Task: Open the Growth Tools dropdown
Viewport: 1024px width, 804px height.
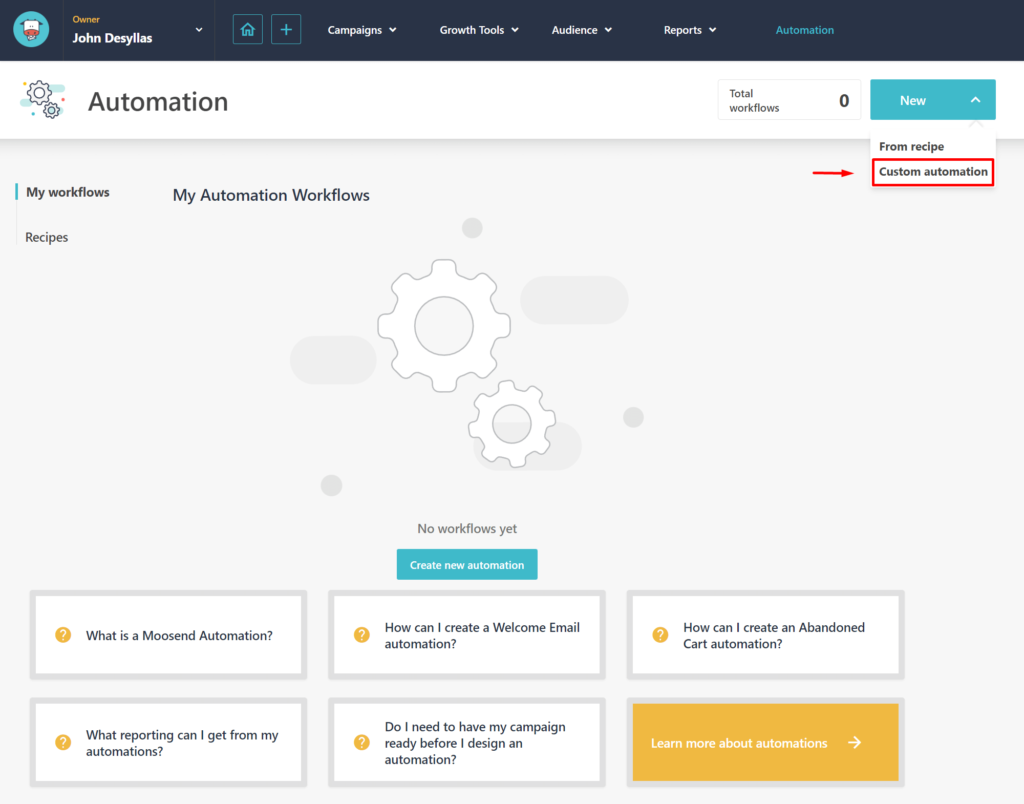Action: coord(478,29)
